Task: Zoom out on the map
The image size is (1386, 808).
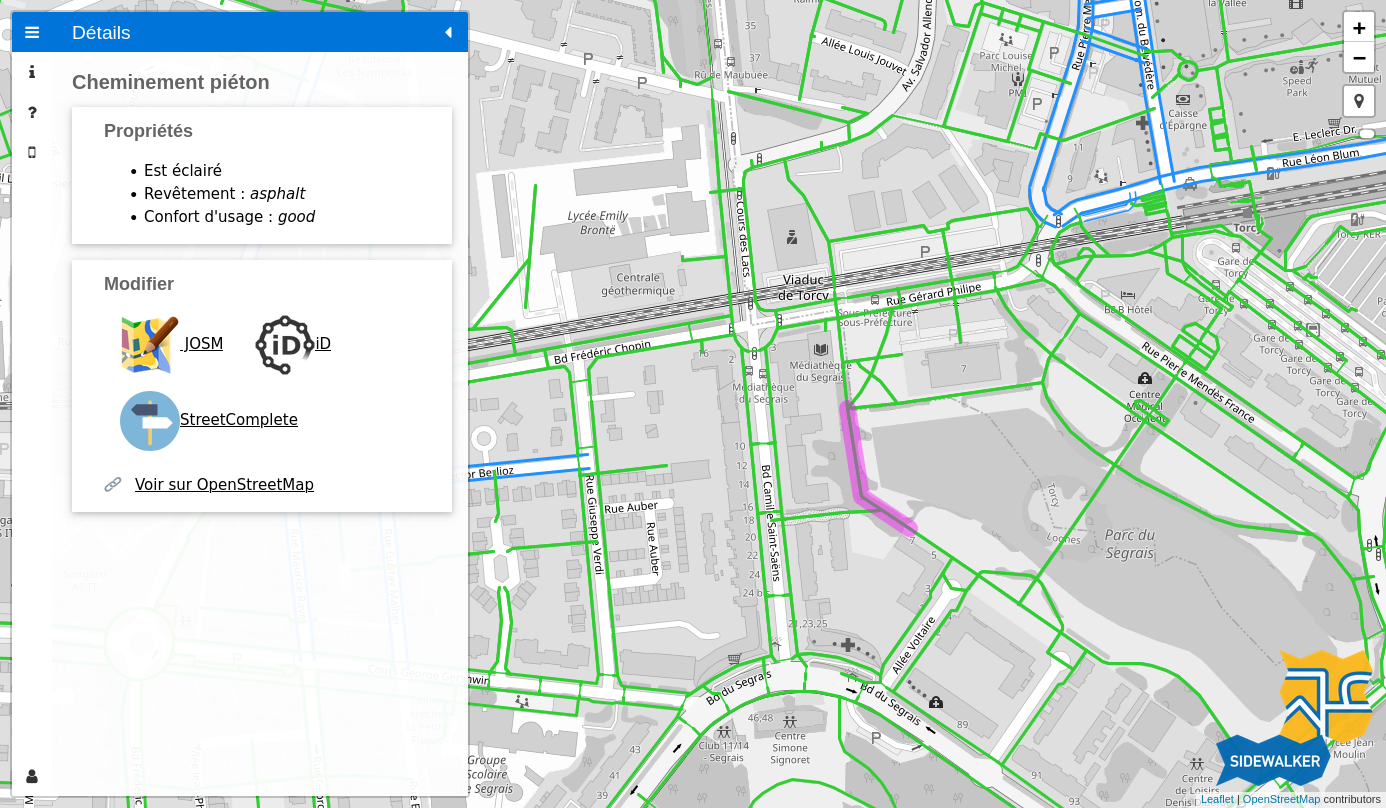Action: pyautogui.click(x=1359, y=58)
